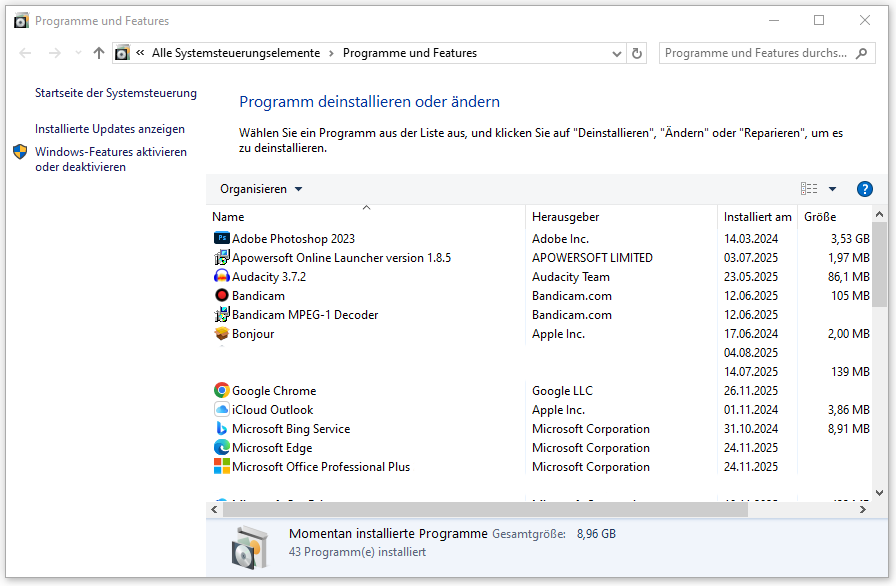Click the refresh icon in the address bar
The image size is (896, 586).
point(637,53)
